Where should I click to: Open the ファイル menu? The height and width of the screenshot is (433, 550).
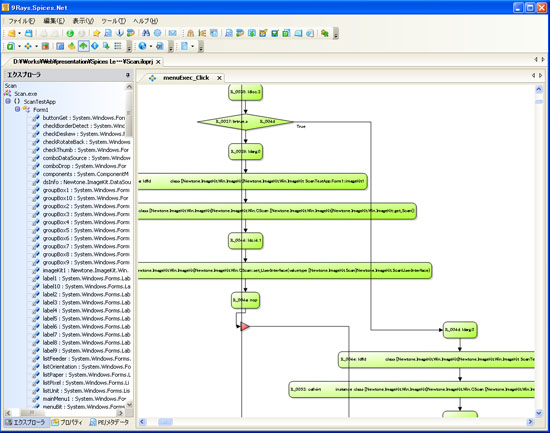tap(22, 21)
